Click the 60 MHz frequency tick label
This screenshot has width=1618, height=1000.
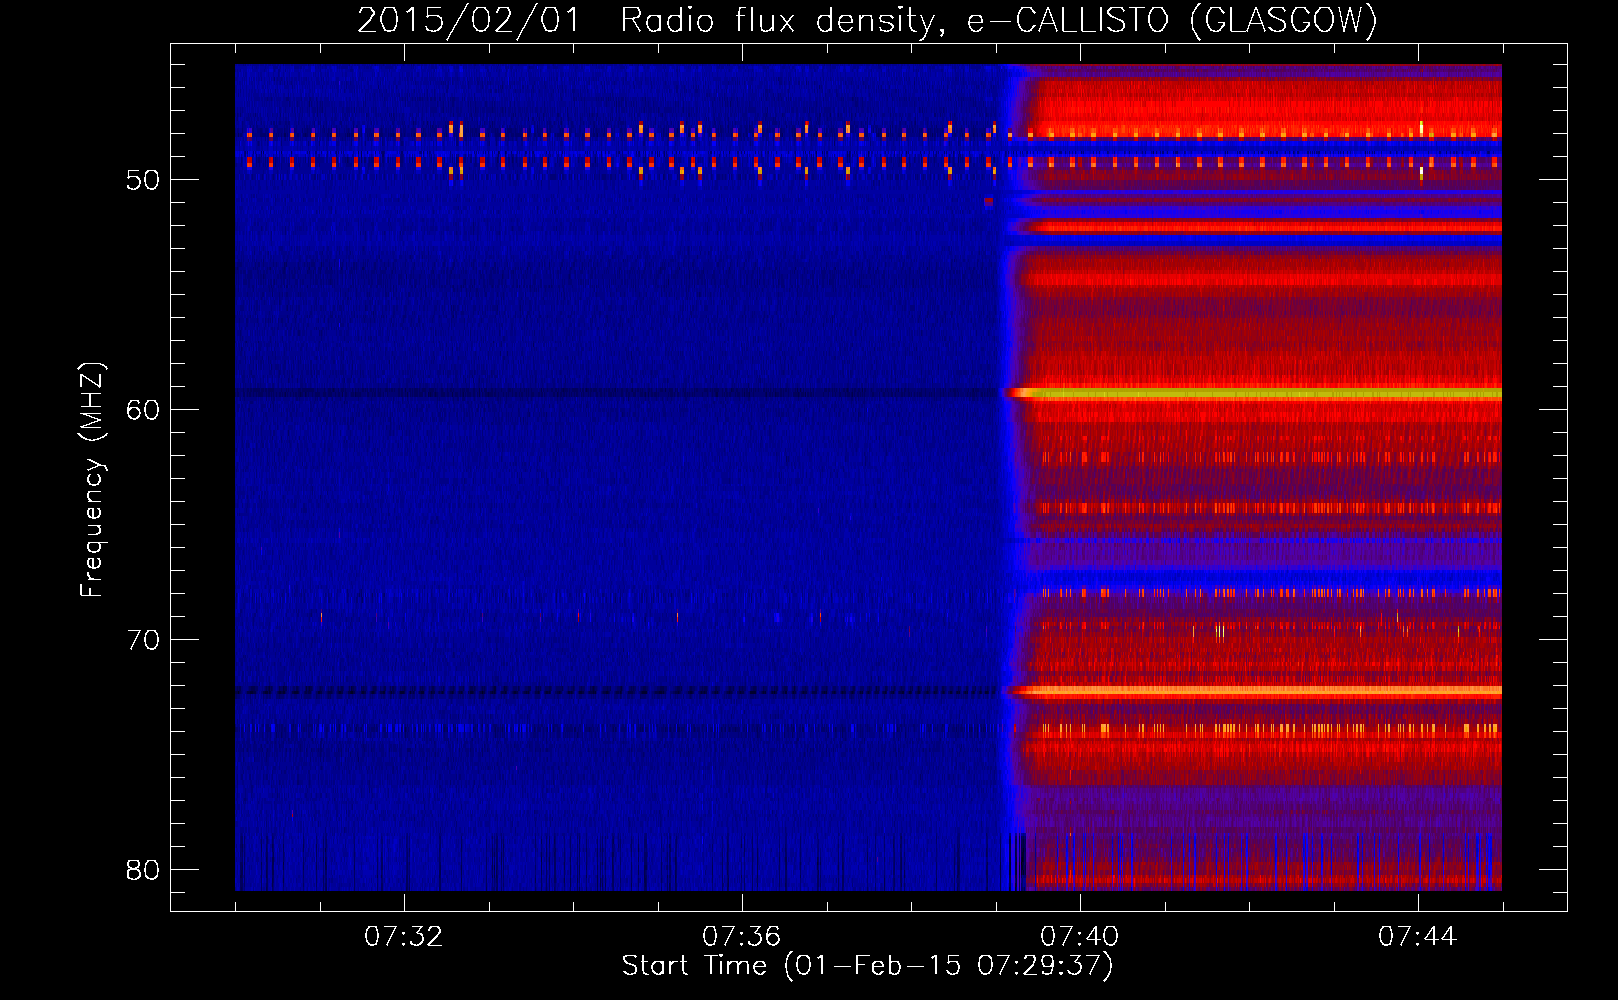pyautogui.click(x=143, y=410)
